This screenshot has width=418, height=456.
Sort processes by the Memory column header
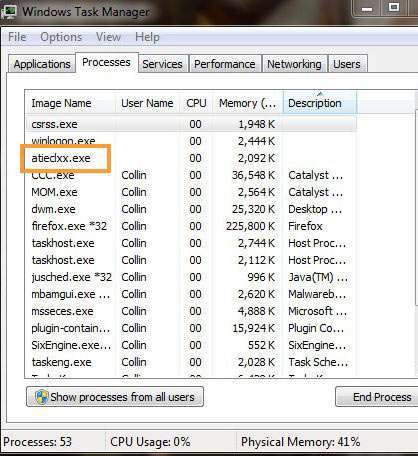pos(248,103)
